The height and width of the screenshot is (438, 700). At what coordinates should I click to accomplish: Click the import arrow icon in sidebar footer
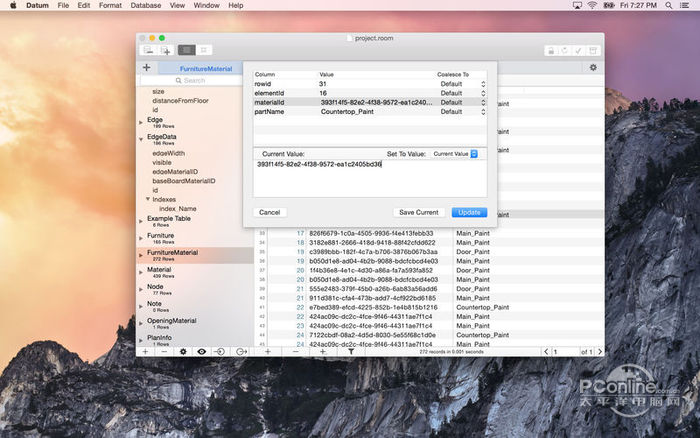click(x=220, y=352)
